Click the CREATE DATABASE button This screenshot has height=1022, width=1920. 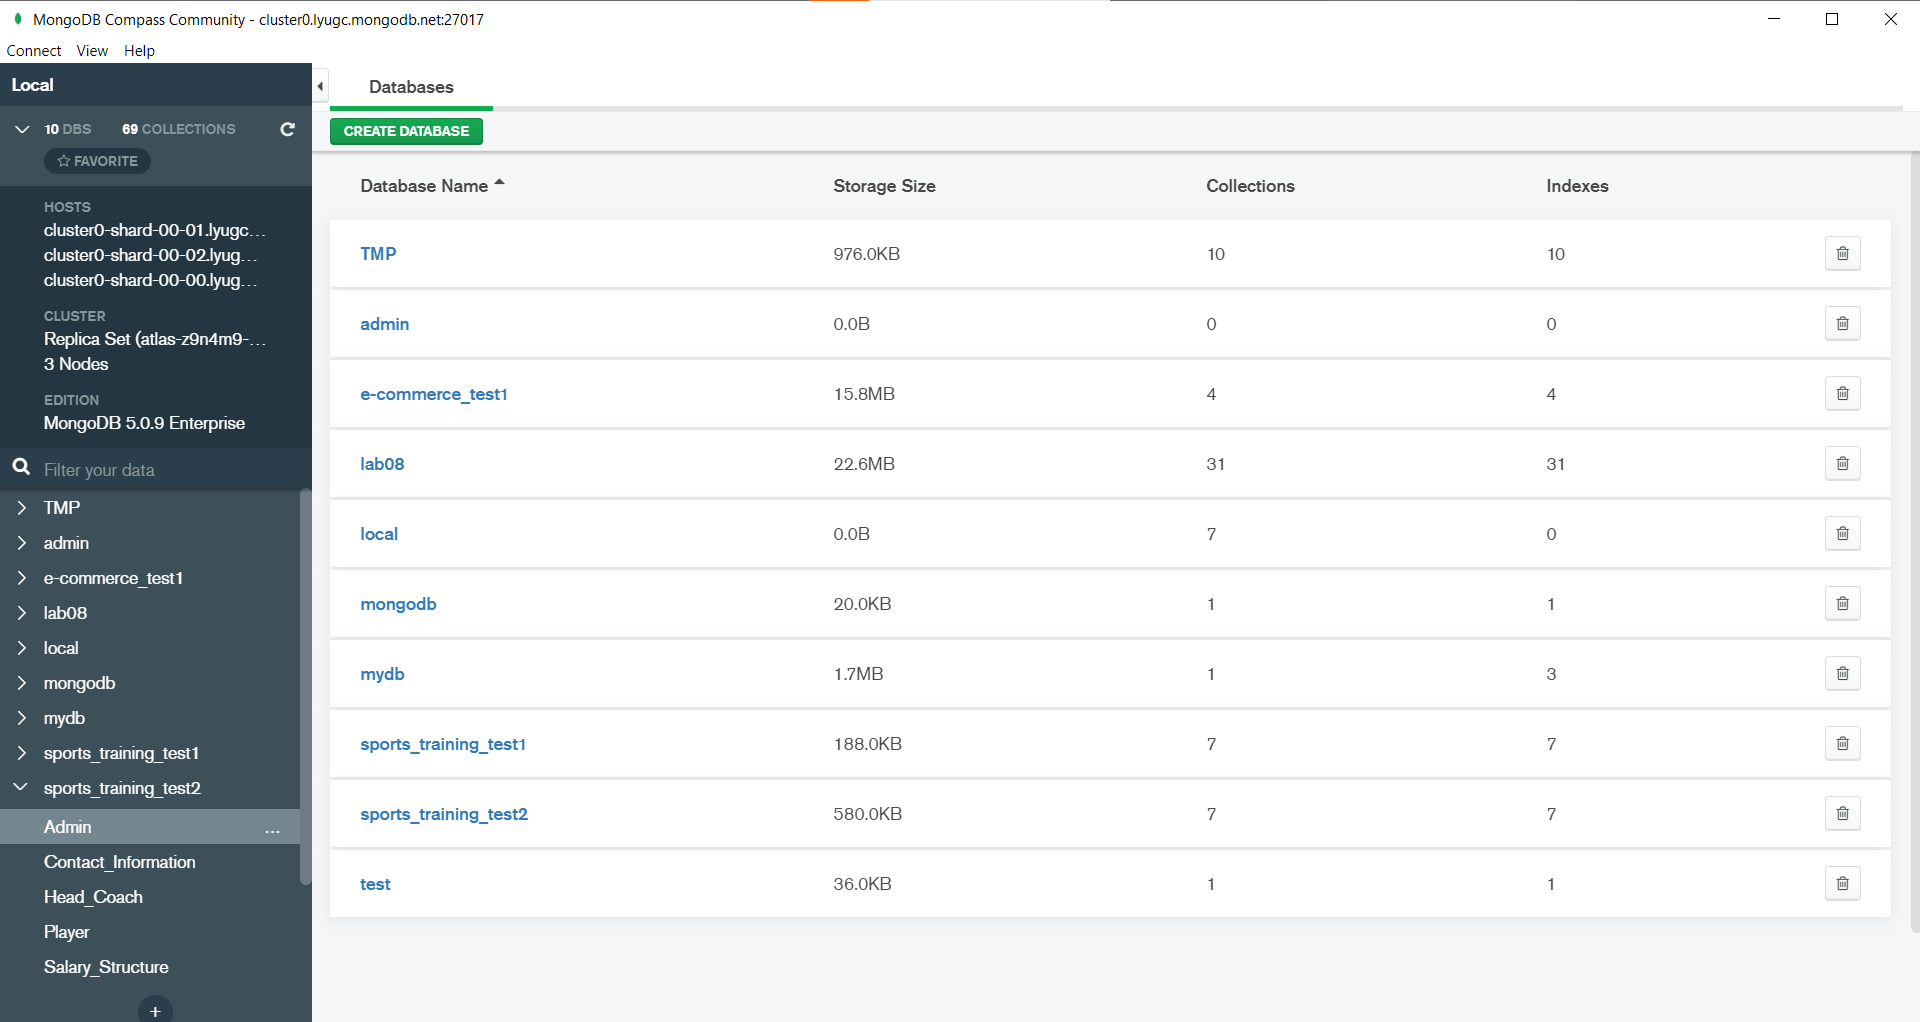click(406, 131)
